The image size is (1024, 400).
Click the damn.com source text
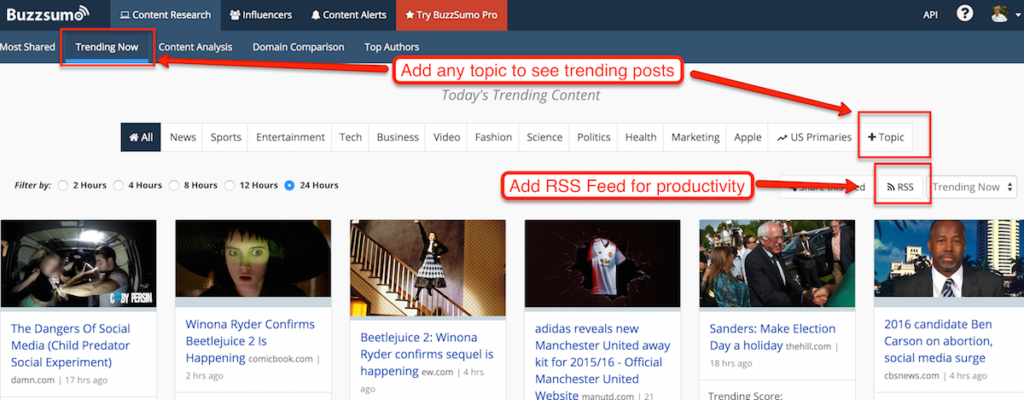click(x=32, y=380)
